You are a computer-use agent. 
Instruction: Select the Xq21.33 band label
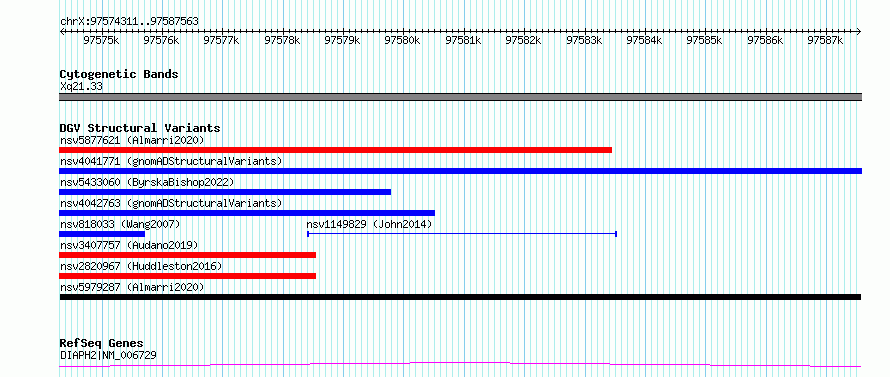coord(81,87)
